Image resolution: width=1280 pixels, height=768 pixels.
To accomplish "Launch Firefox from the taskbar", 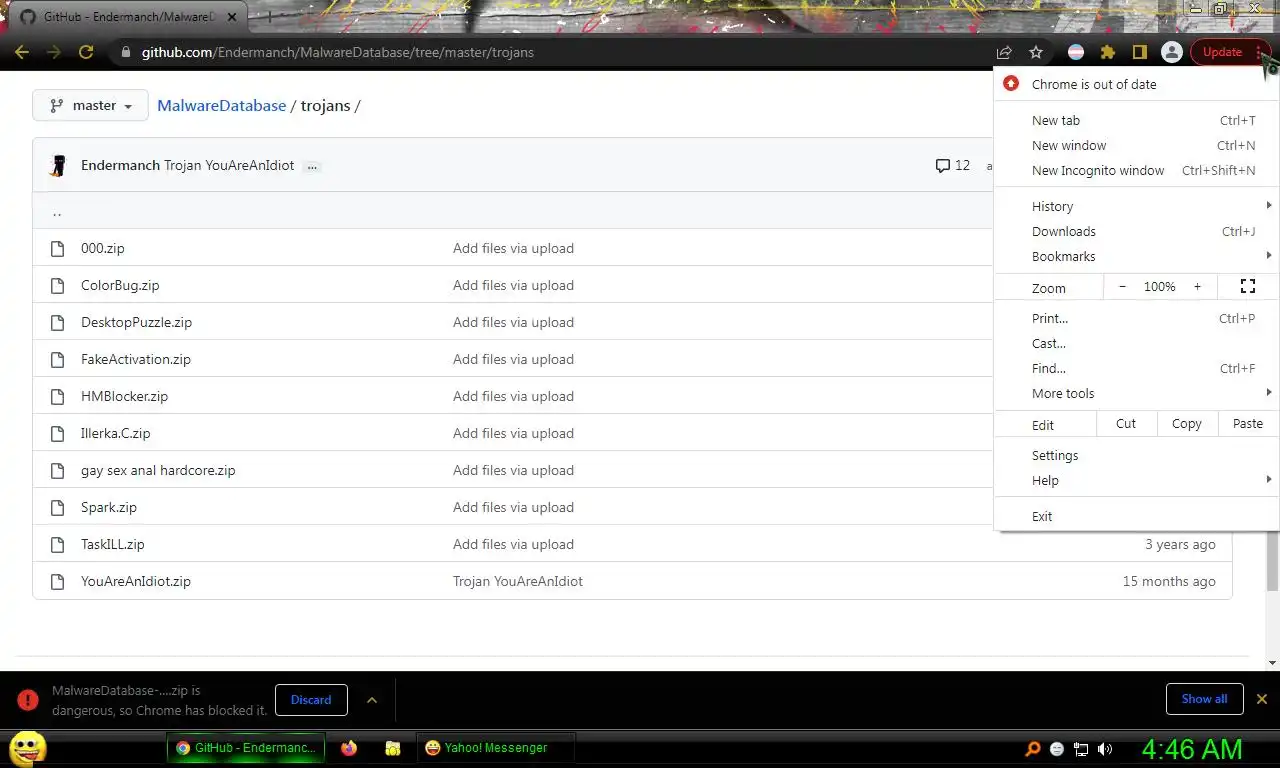I will [x=349, y=748].
